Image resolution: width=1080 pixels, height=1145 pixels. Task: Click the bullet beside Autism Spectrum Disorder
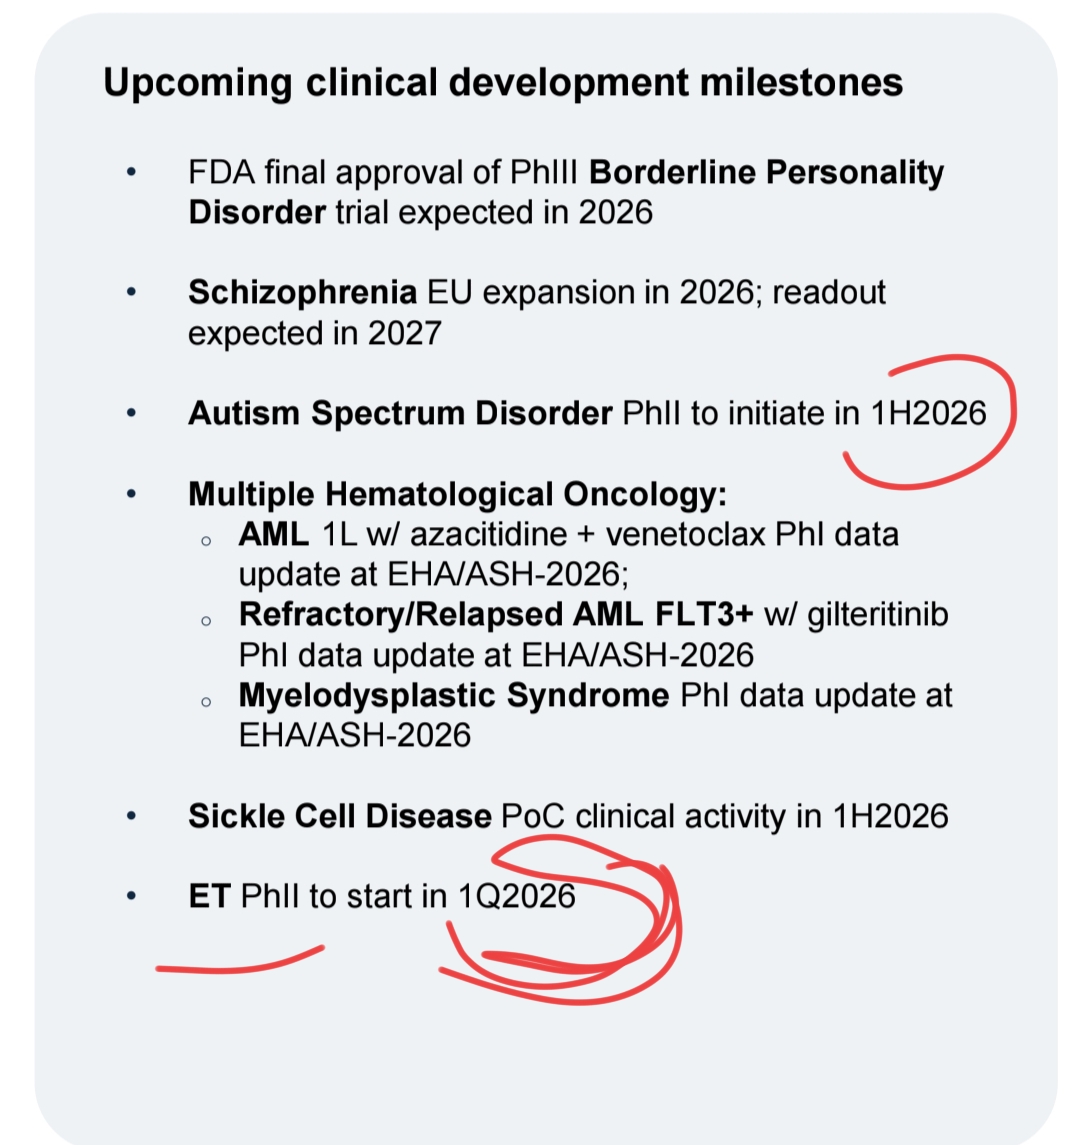click(131, 413)
